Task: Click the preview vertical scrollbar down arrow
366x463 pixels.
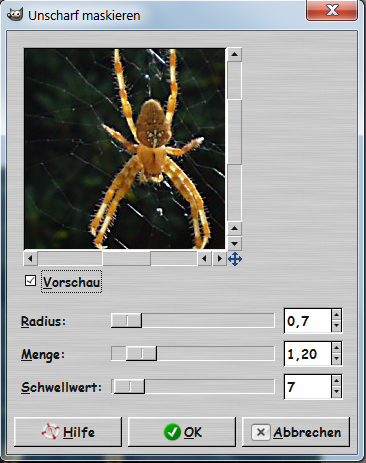Action: coord(234,244)
